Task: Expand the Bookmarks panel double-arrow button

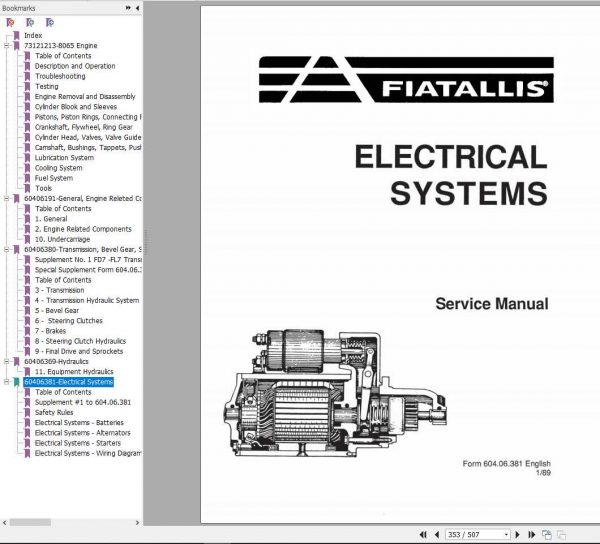Action: (x=128, y=8)
